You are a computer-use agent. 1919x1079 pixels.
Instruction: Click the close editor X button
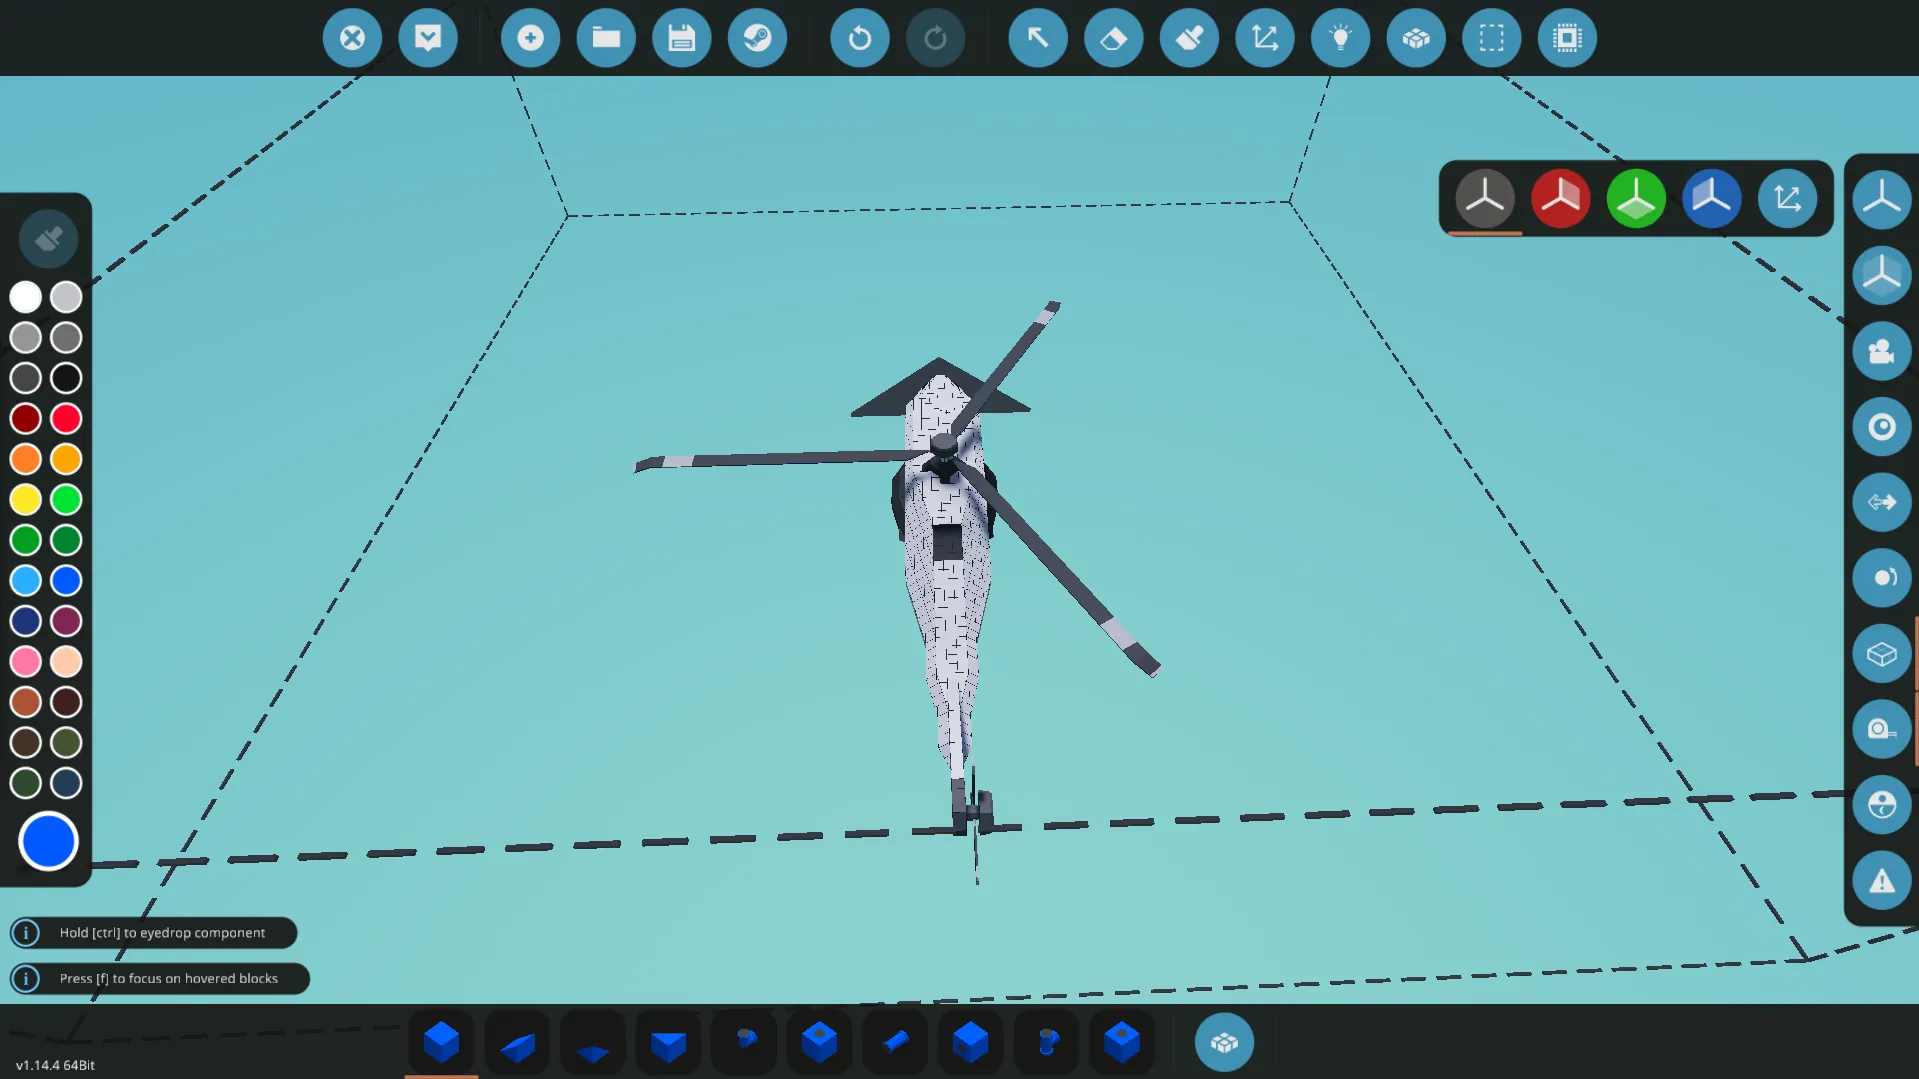352,38
